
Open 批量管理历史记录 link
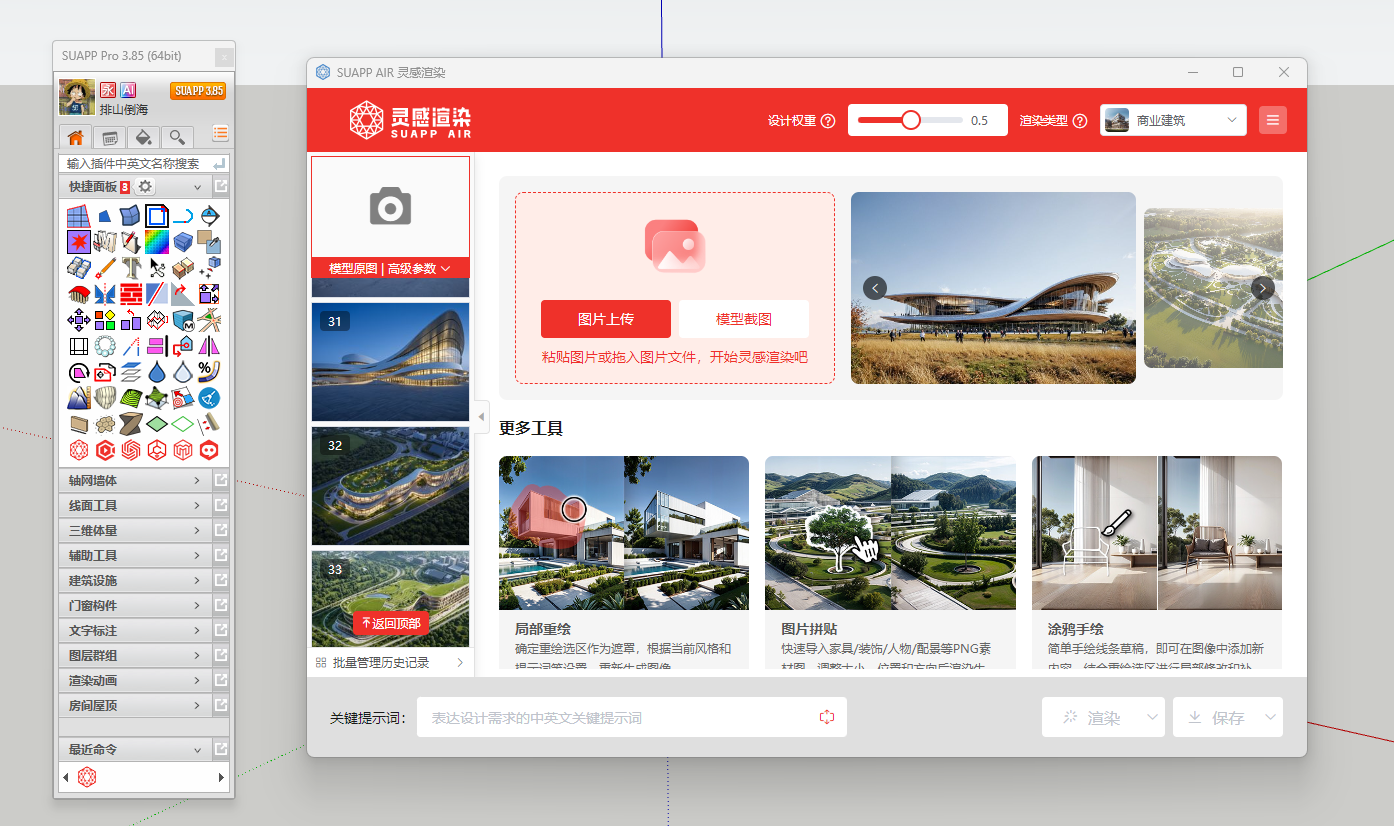coord(390,662)
